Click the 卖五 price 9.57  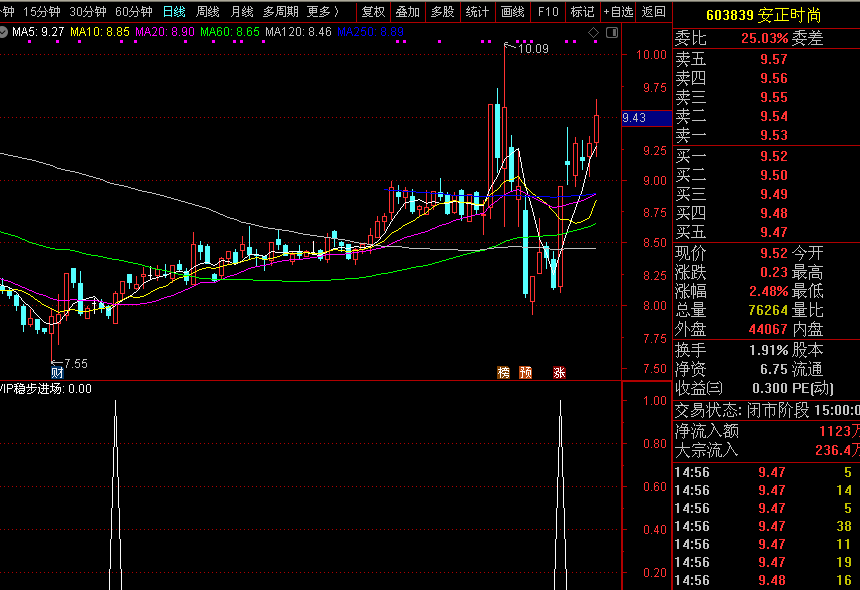point(773,59)
